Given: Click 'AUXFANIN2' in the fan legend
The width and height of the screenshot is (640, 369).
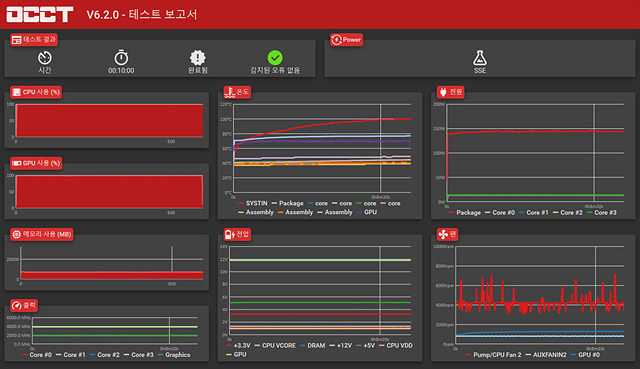Looking at the screenshot, I should coord(549,355).
